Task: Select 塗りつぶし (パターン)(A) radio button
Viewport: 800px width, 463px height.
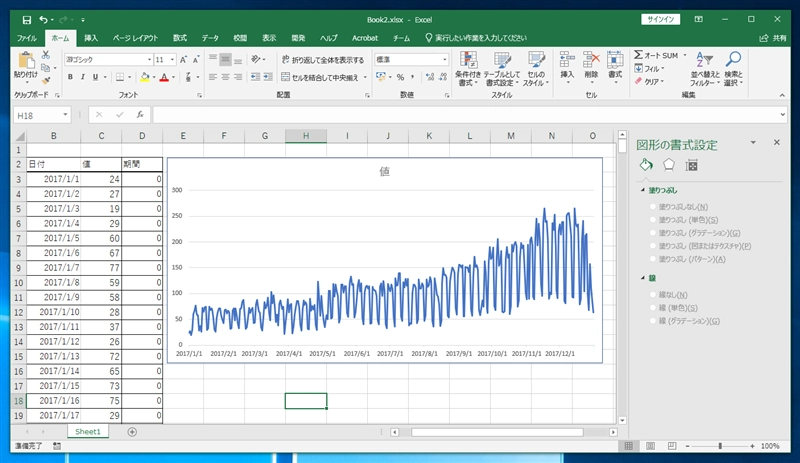Action: (653, 259)
